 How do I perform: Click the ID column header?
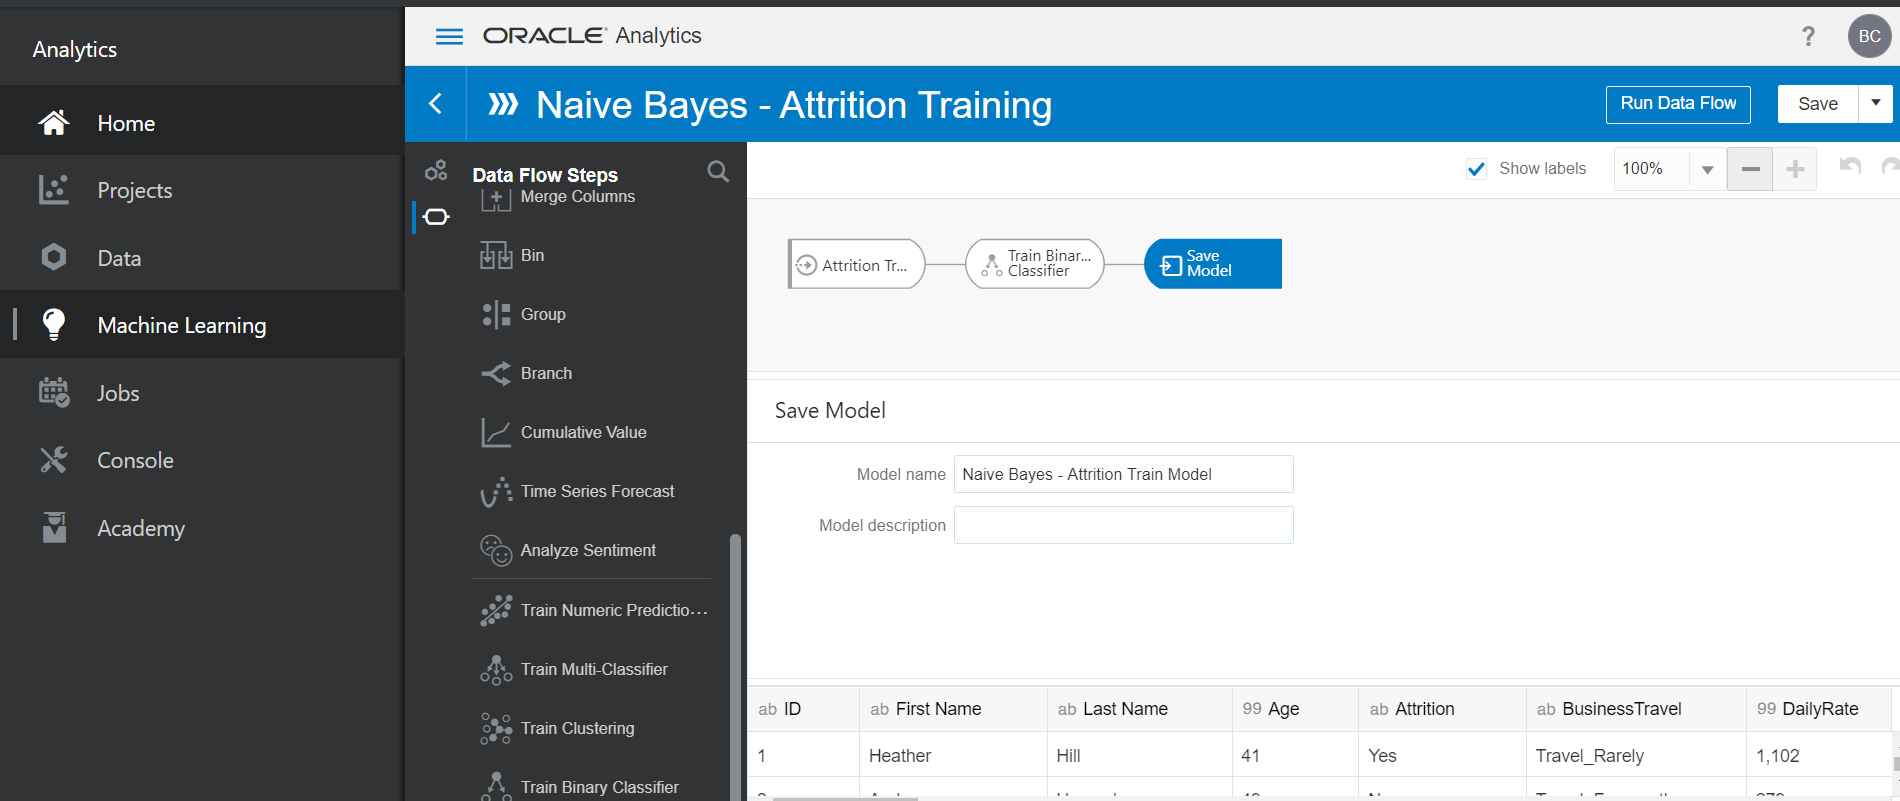(x=803, y=709)
